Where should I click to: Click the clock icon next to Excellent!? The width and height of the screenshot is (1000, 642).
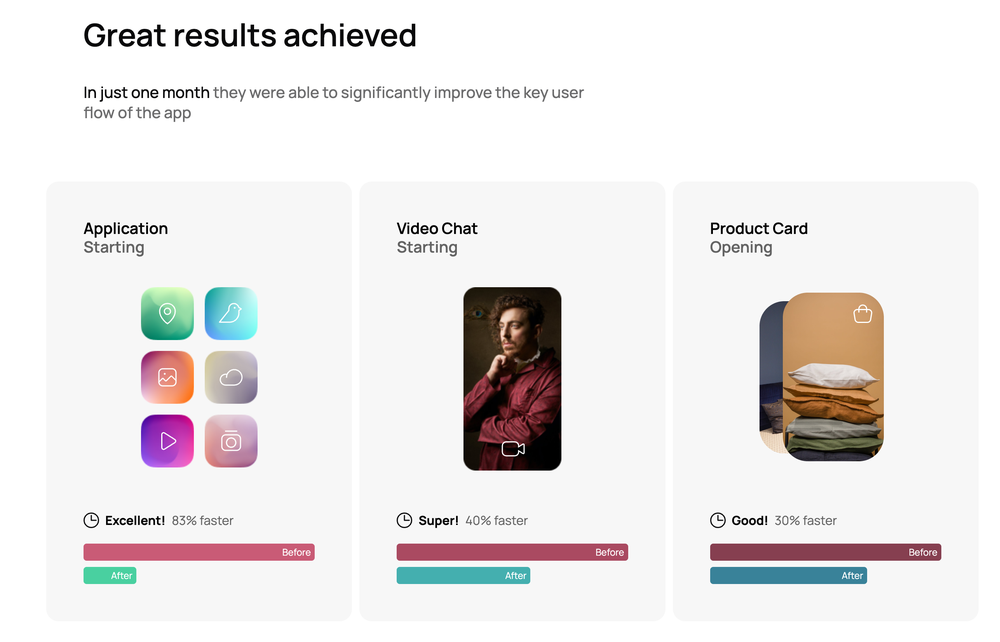coord(90,520)
